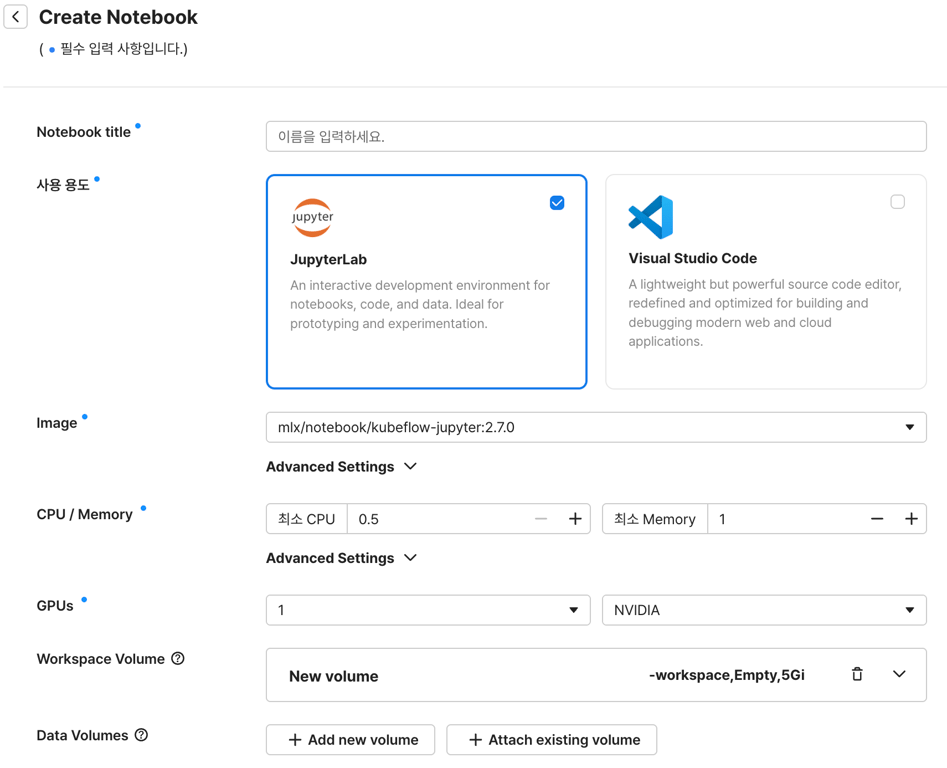Viewport: 947px width, 768px height.
Task: Select the Visual Studio Code usage card
Action: pyautogui.click(x=765, y=280)
